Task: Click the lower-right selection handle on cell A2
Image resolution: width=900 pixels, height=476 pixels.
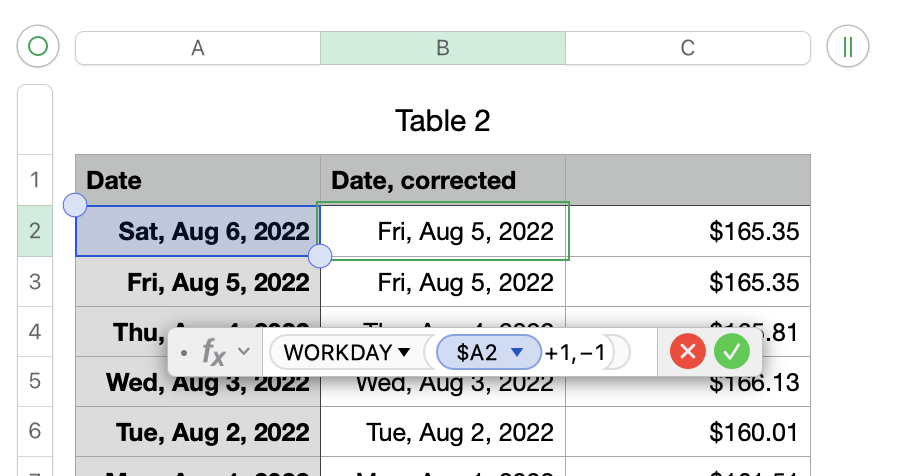Action: click(320, 257)
